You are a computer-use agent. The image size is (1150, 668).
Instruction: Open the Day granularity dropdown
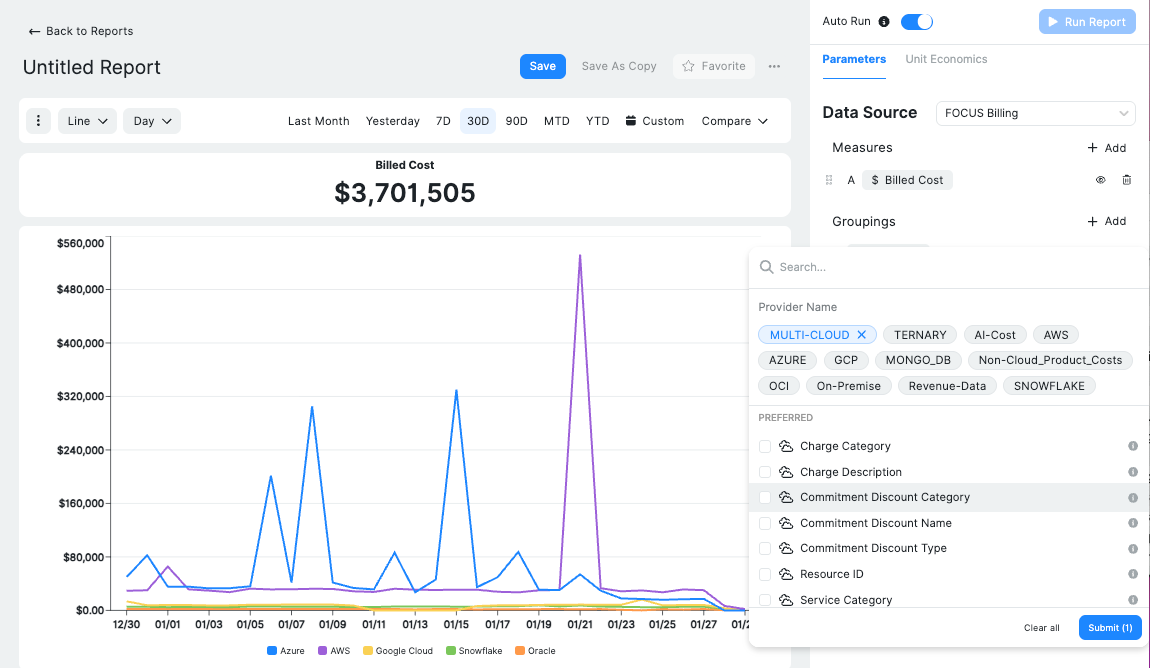(x=152, y=121)
